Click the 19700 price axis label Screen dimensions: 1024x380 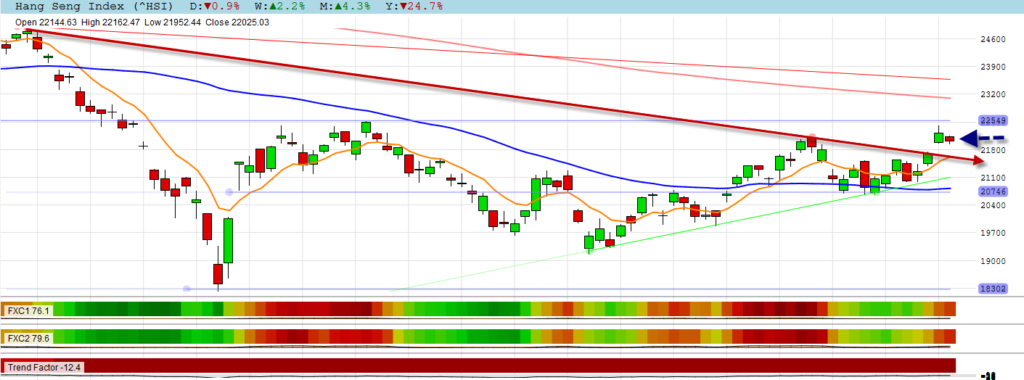point(993,233)
